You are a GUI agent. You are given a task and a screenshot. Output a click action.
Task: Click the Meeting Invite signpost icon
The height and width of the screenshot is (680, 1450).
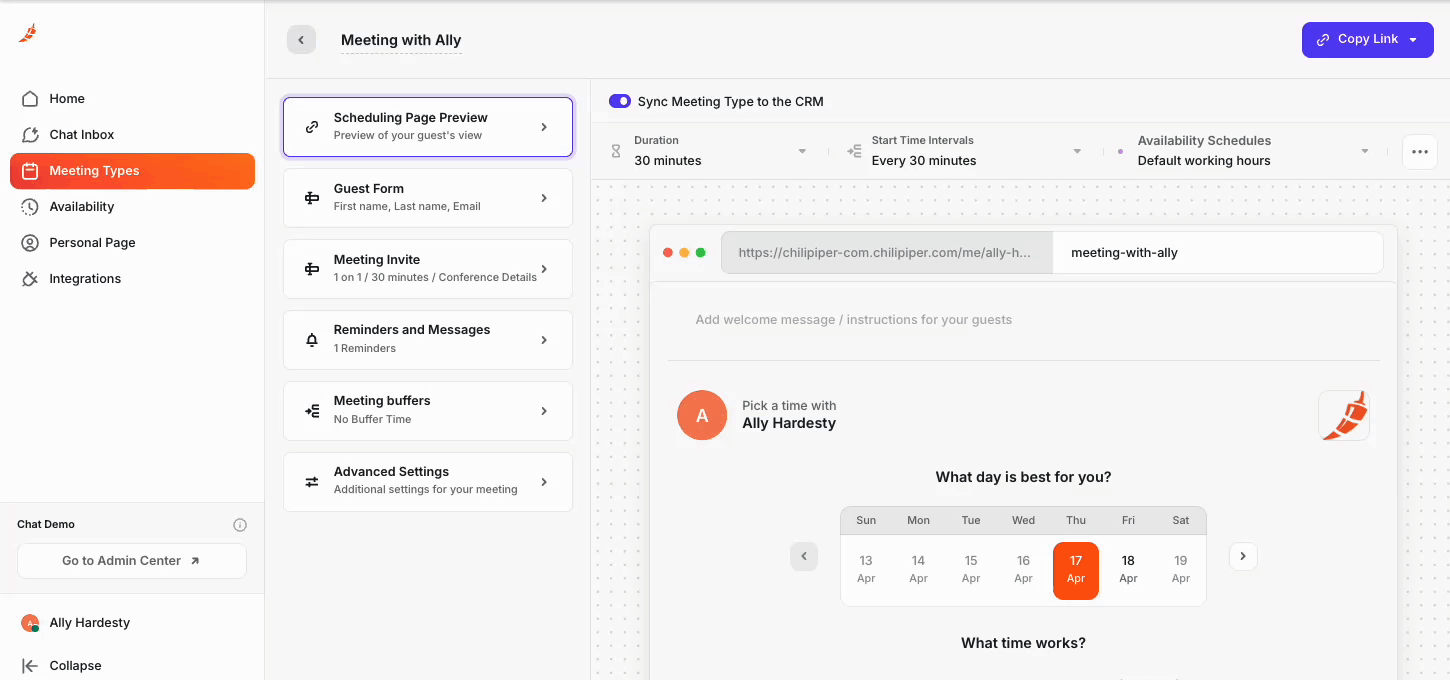click(312, 269)
